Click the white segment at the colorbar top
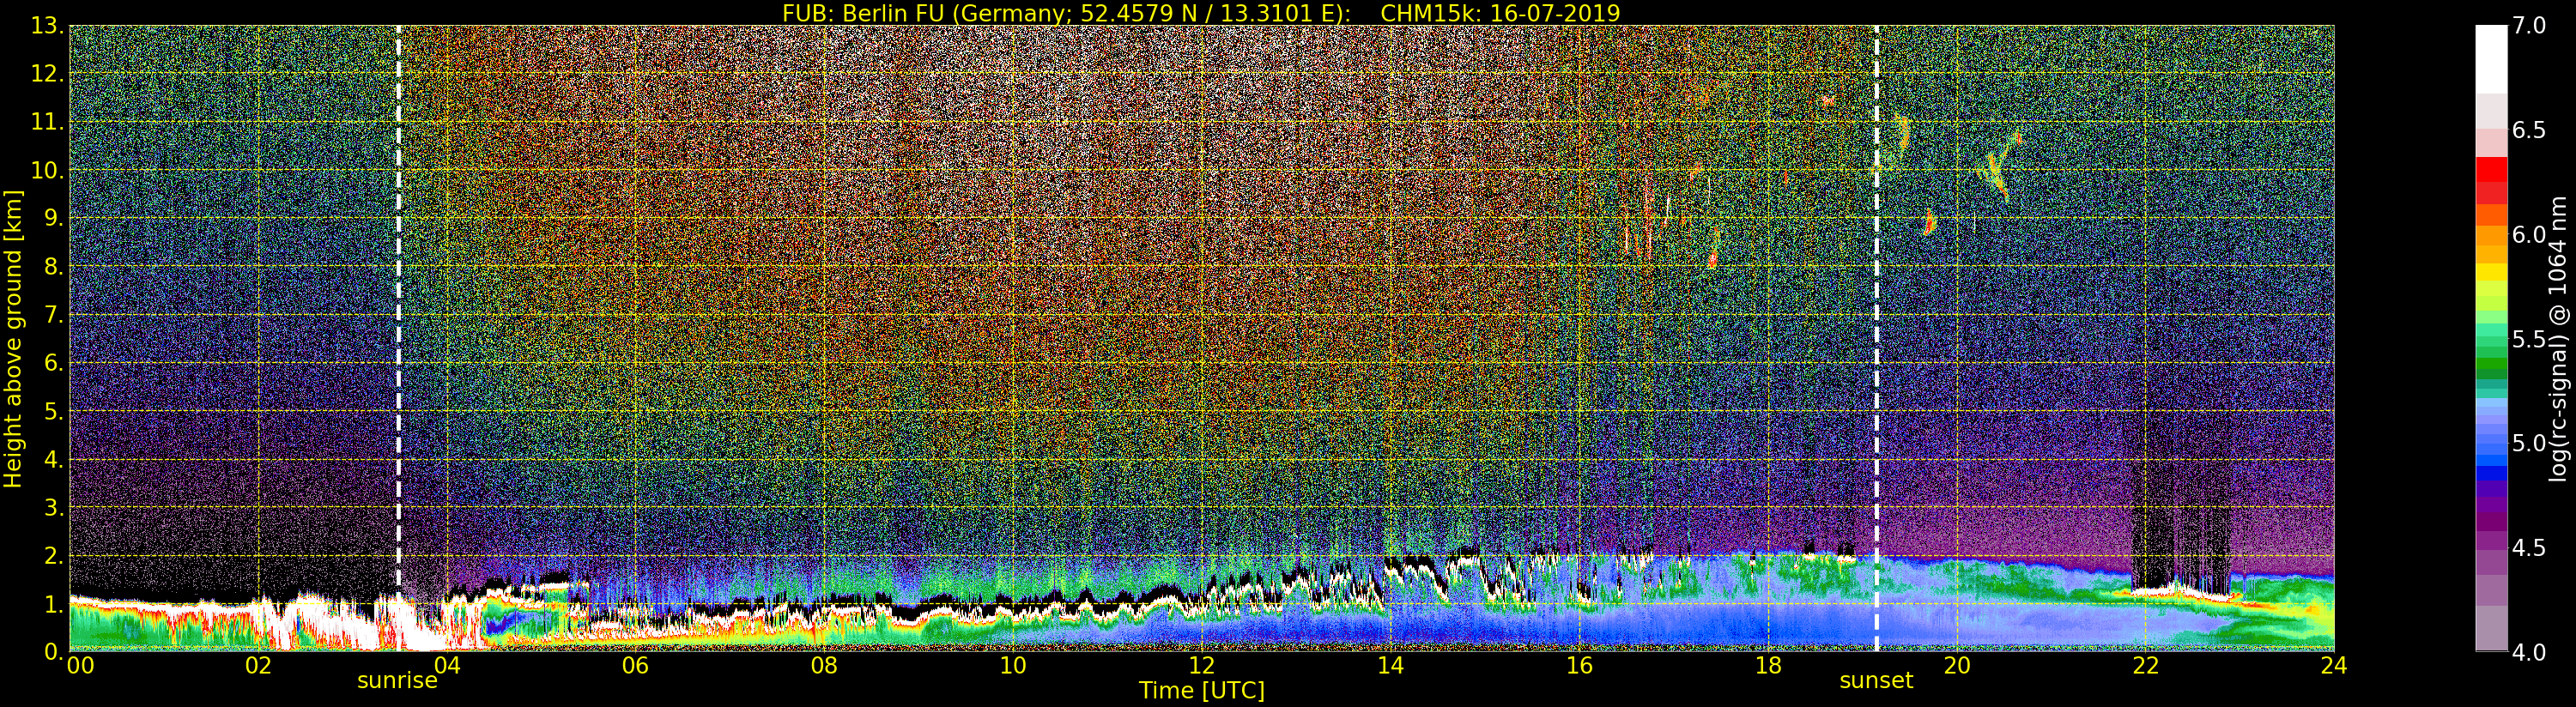This screenshot has height=707, width=2576. click(x=2491, y=59)
